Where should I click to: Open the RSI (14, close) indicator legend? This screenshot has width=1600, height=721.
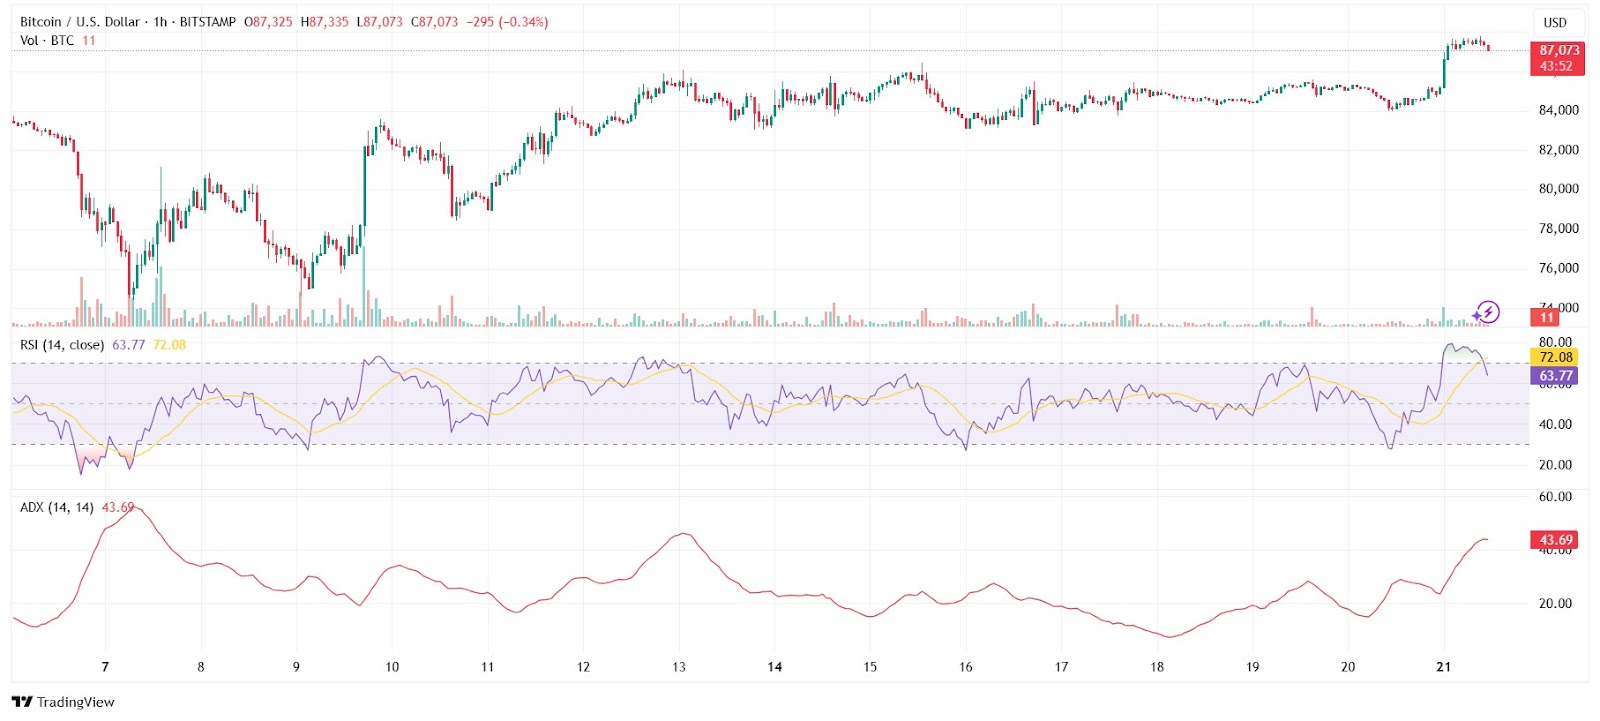point(62,345)
